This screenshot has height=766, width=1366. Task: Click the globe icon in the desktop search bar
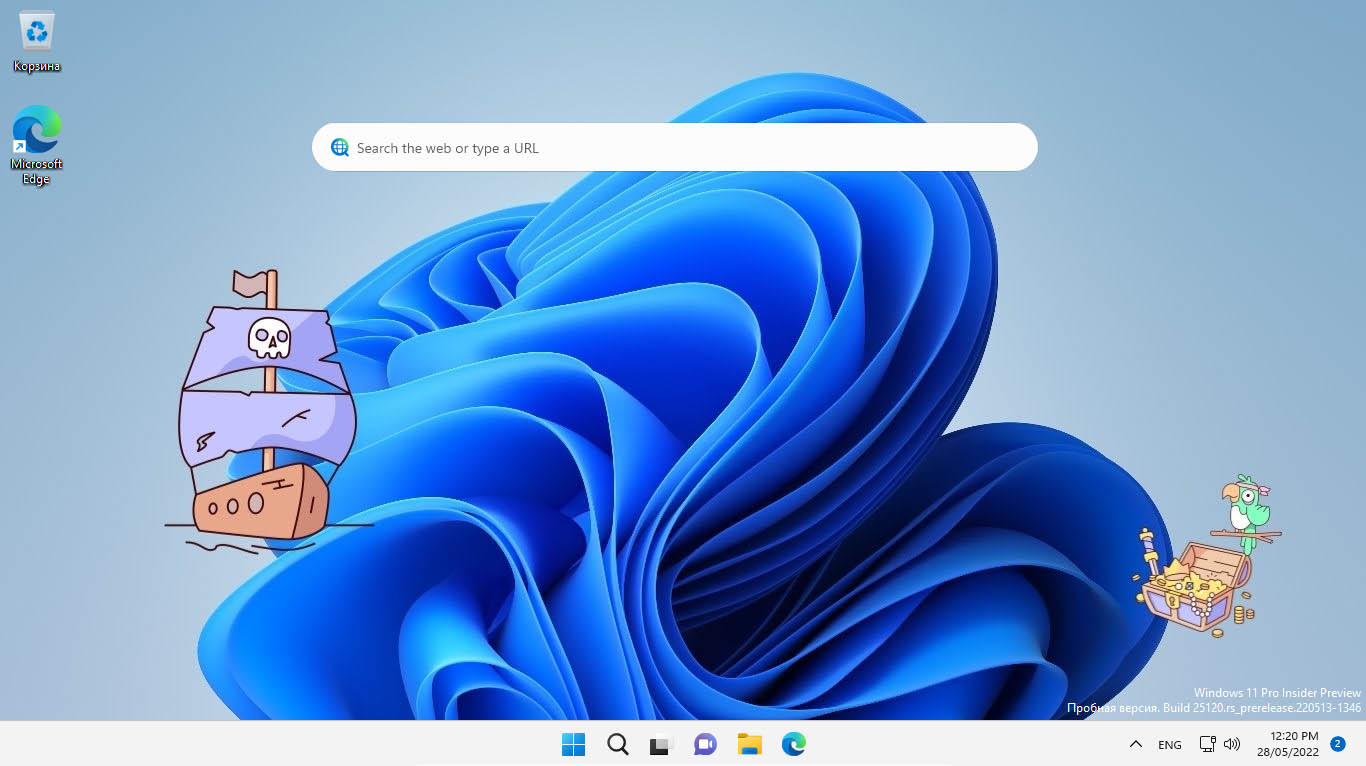pyautogui.click(x=340, y=148)
